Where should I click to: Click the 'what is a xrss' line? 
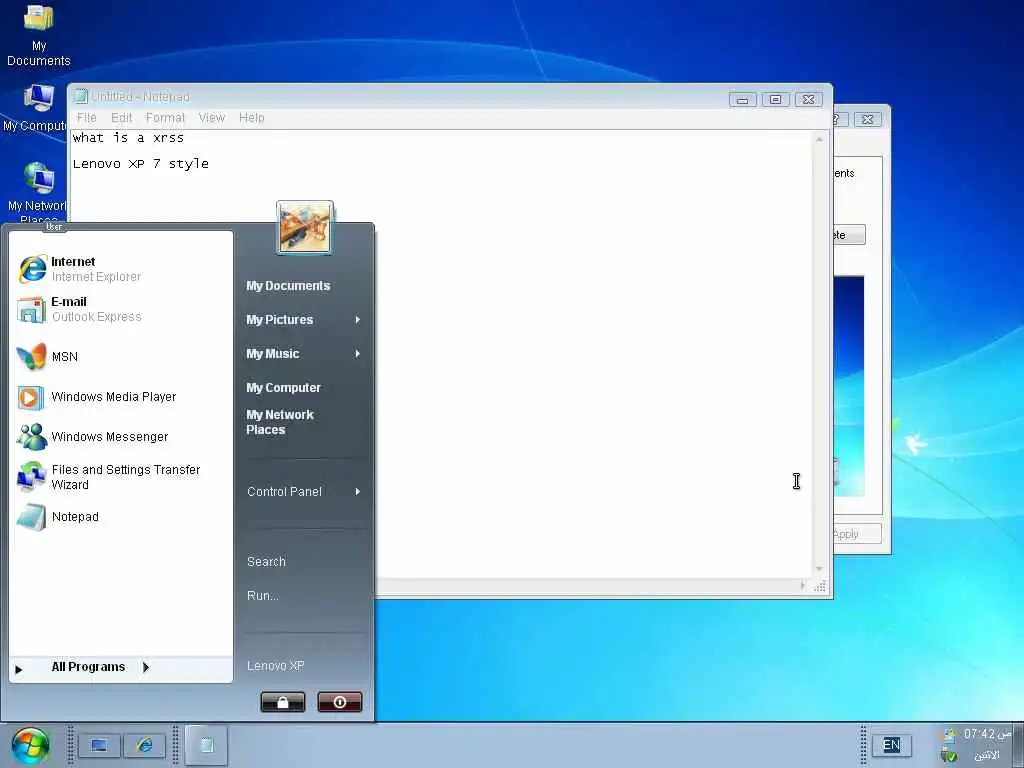coord(128,138)
